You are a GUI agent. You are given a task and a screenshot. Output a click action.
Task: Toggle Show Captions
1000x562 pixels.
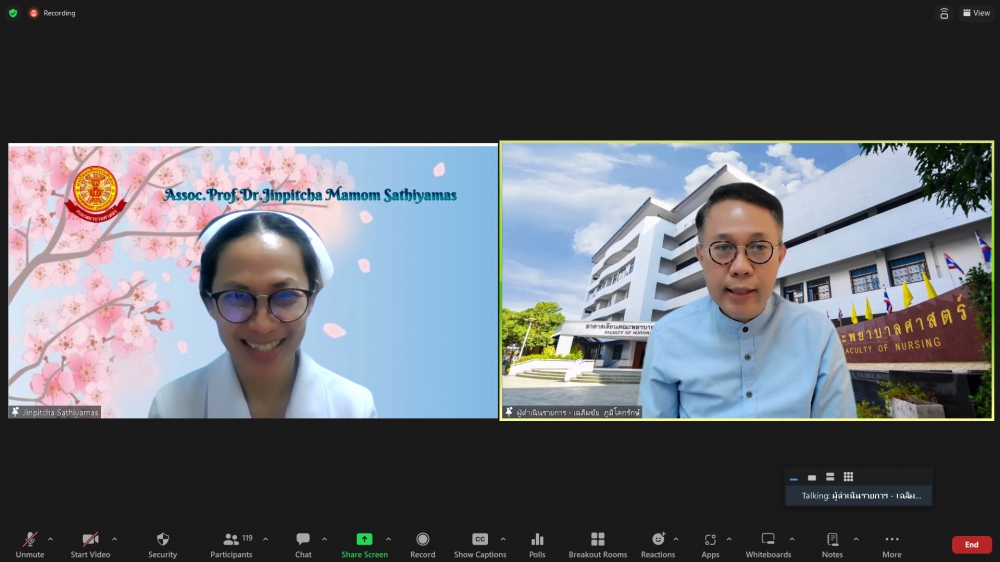480,544
